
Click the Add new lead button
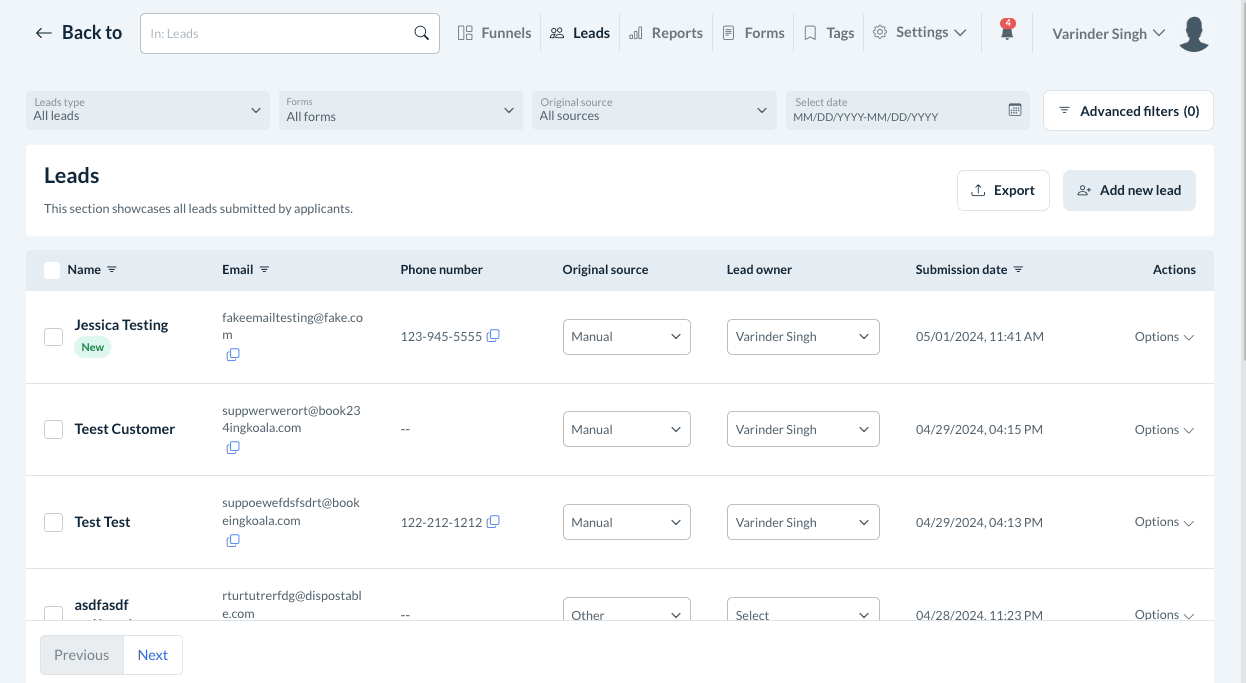1129,190
